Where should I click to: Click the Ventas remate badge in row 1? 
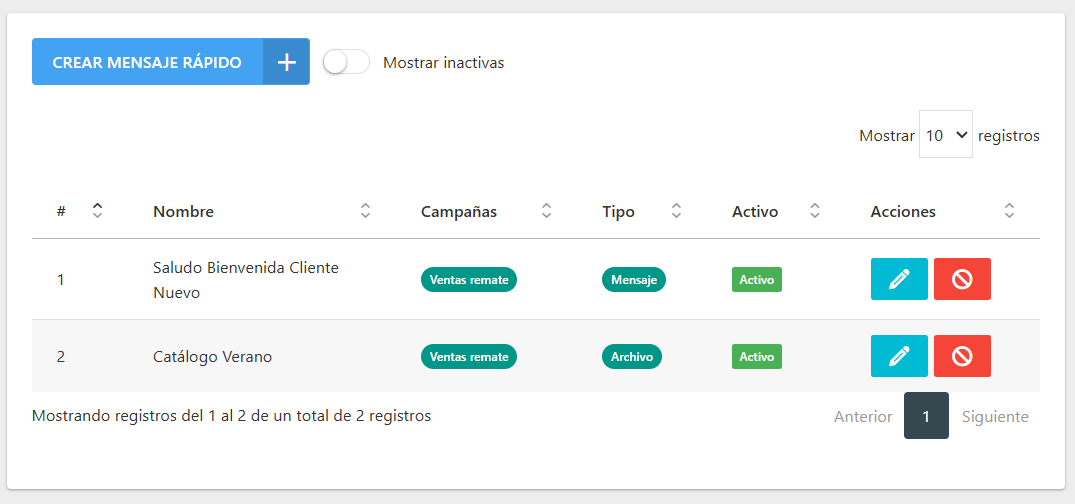pos(468,280)
